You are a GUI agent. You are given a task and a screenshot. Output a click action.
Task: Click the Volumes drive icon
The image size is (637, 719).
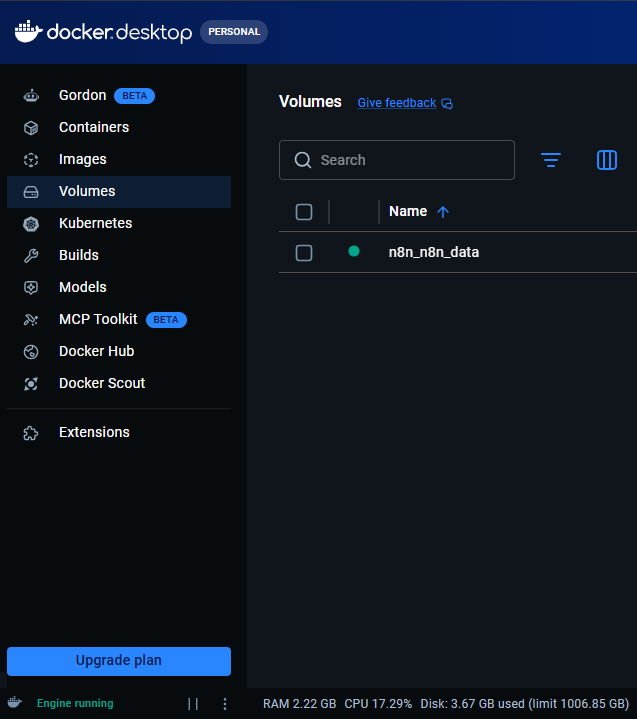pyautogui.click(x=31, y=192)
